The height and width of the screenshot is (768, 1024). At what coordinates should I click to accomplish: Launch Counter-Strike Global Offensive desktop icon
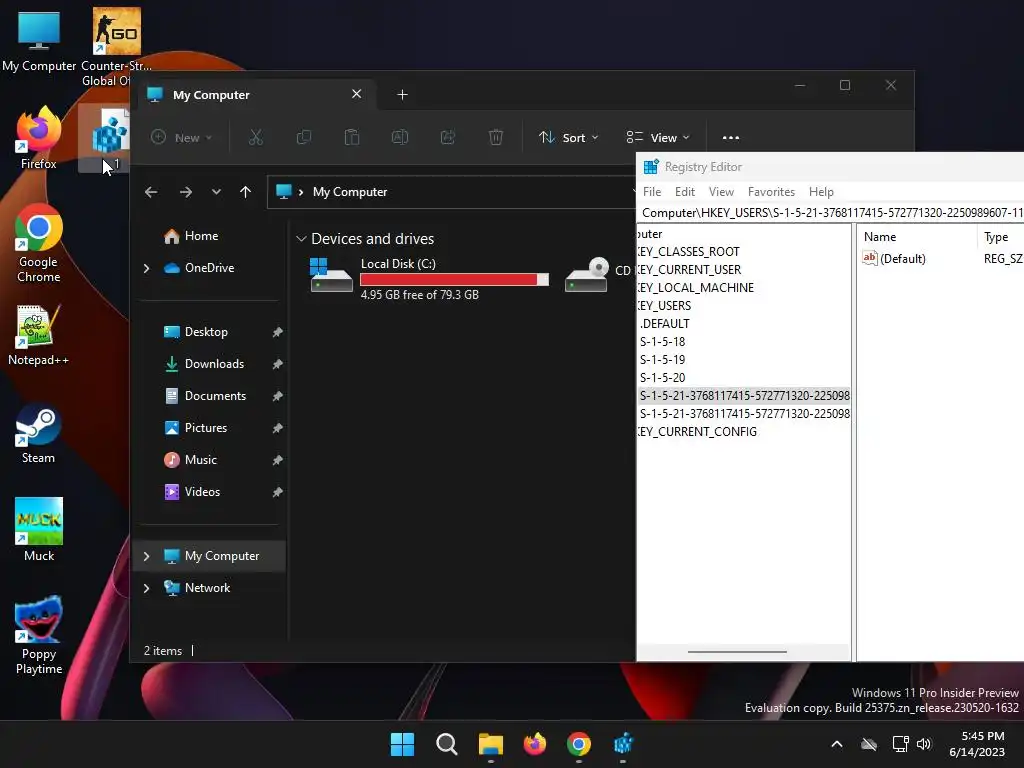pos(116,47)
